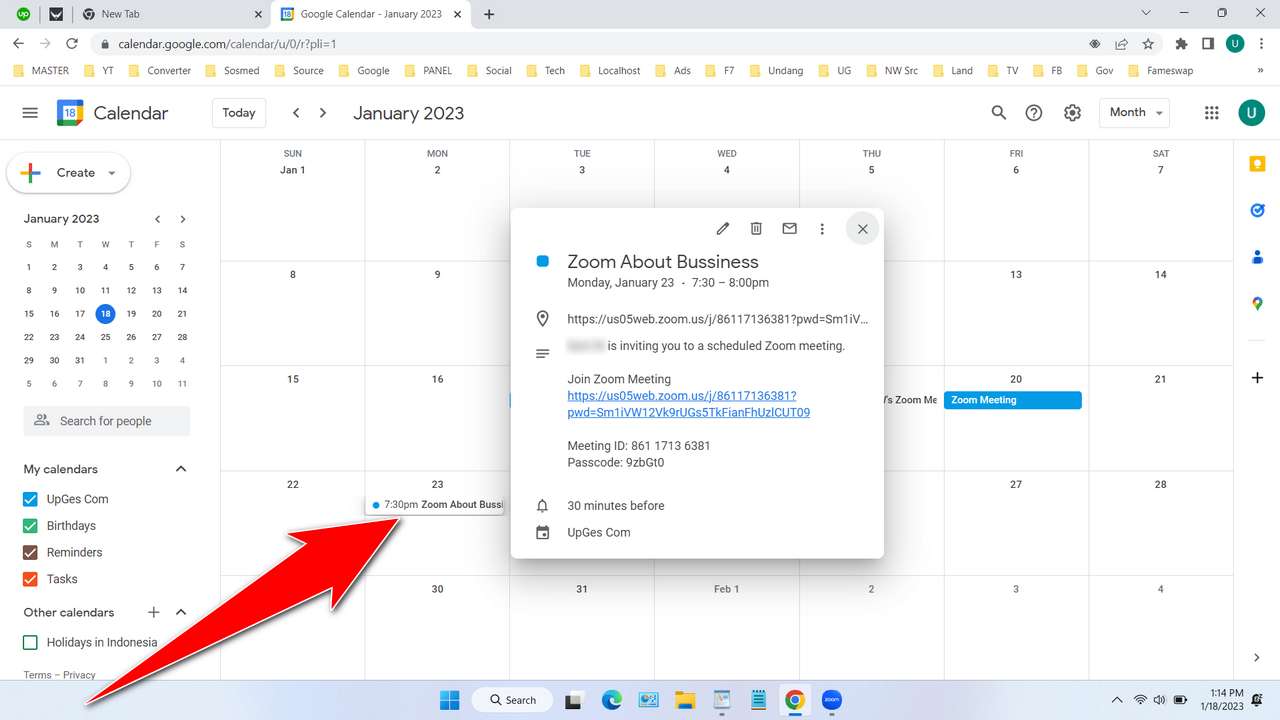Open Google Maps side panel icon
The height and width of the screenshot is (720, 1280).
(x=1257, y=304)
